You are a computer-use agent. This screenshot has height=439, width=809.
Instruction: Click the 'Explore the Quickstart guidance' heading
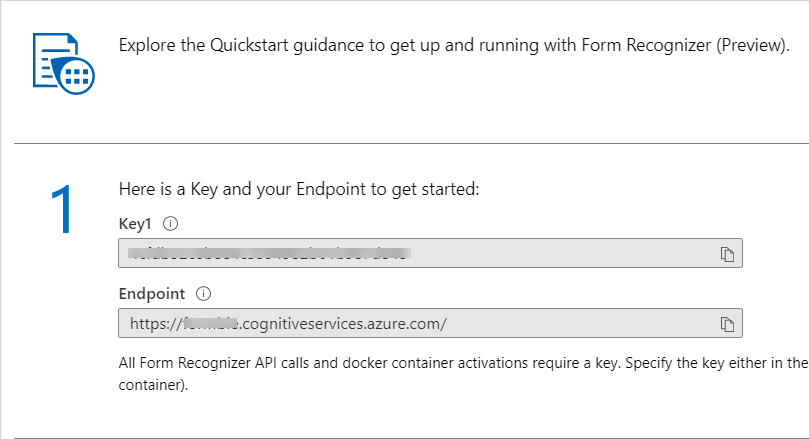tap(300, 46)
